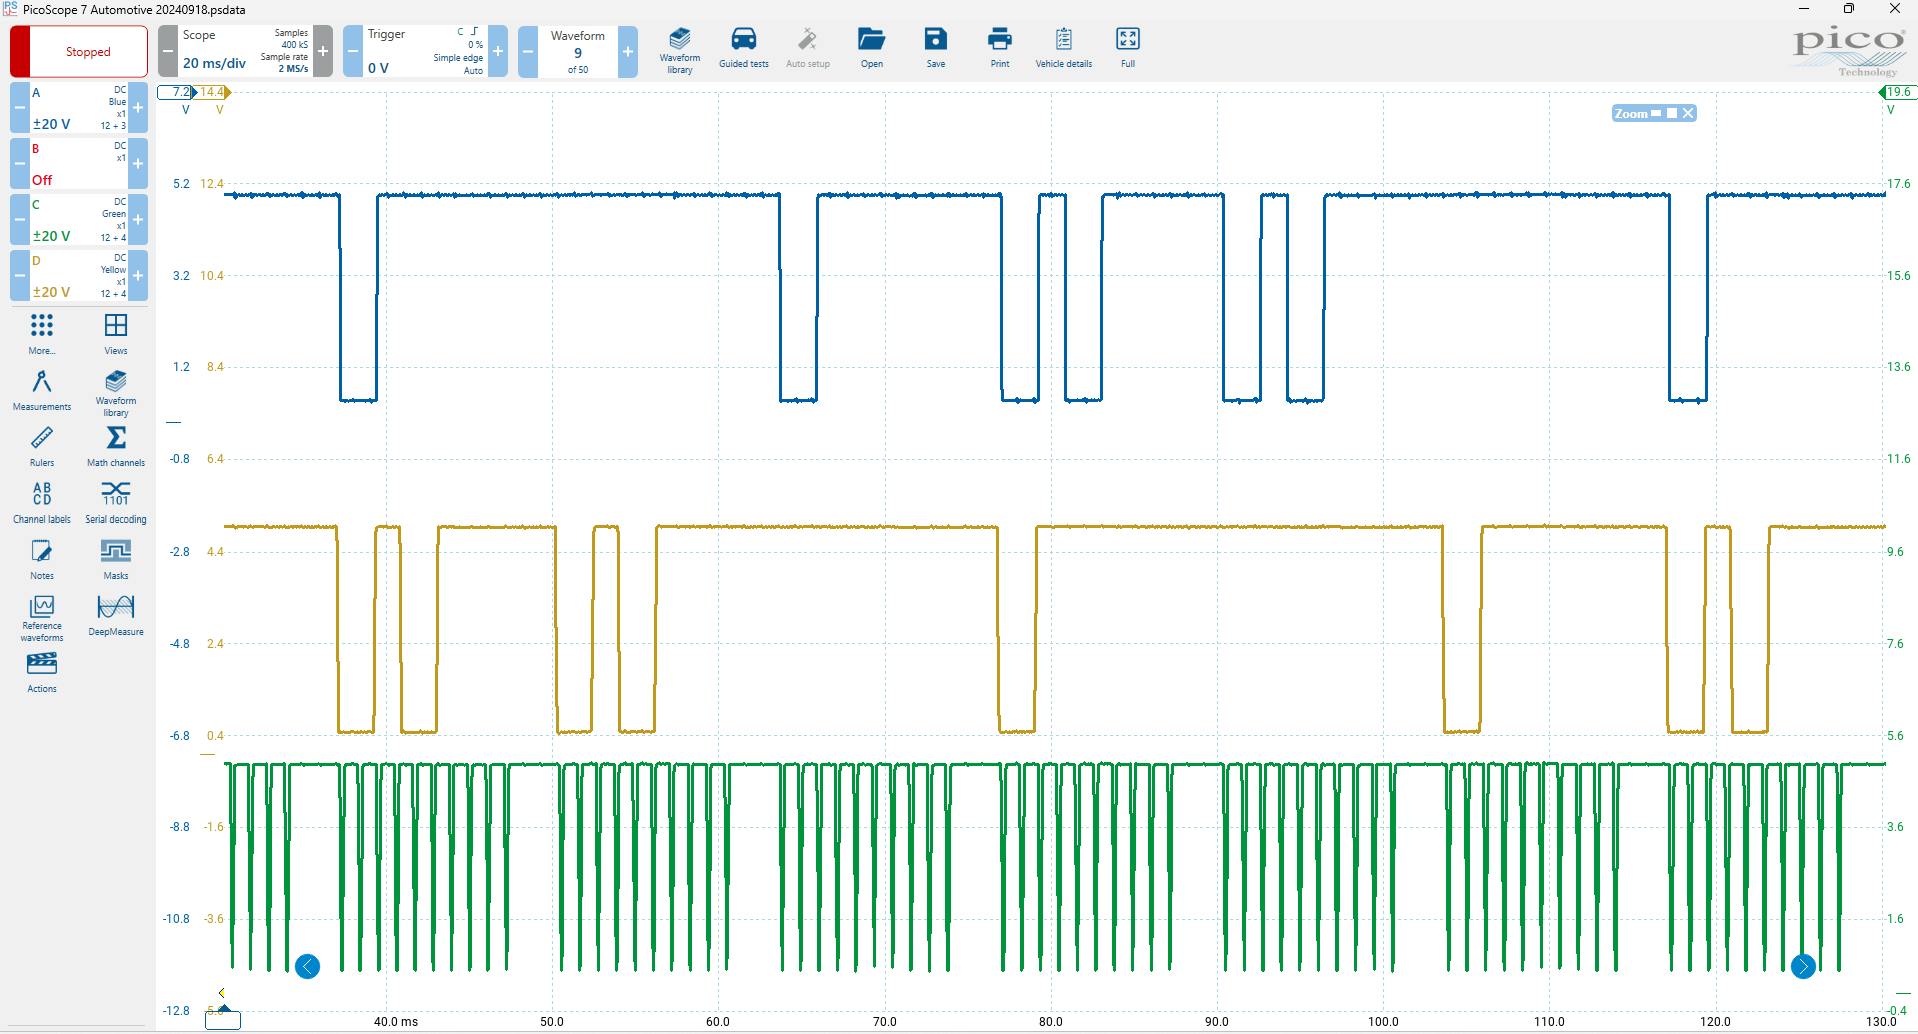1918x1034 pixels.
Task: Open the Rulers tool
Action: (41, 445)
